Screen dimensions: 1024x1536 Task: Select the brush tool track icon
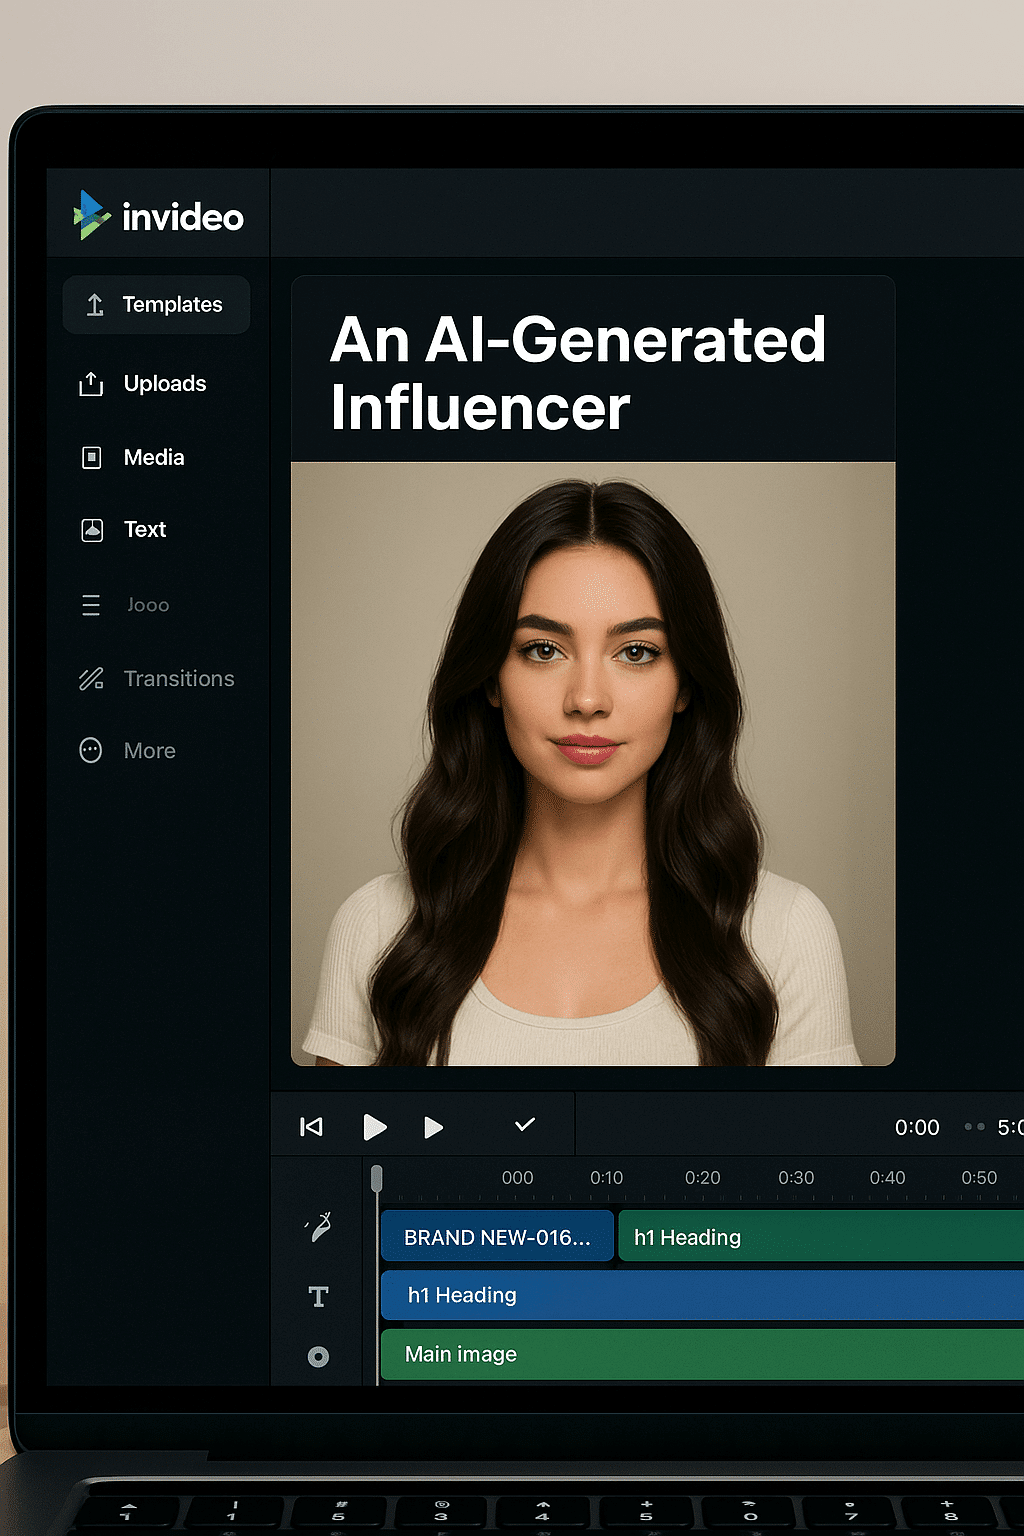pyautogui.click(x=319, y=1227)
